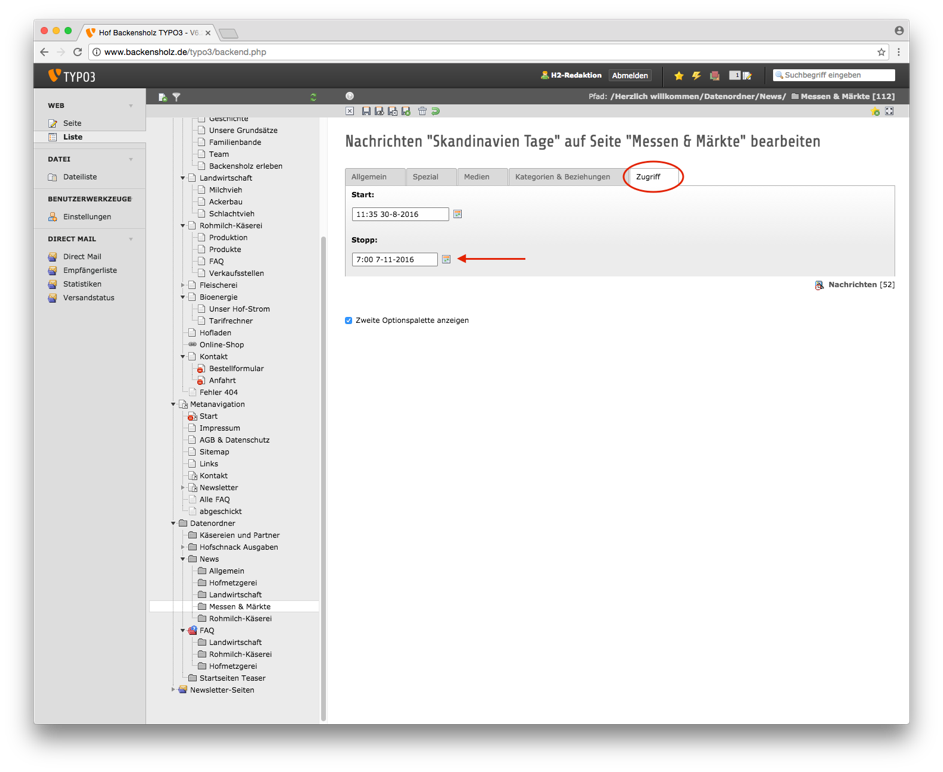Click the clear cache lightning icon
The width and height of the screenshot is (943, 772).
point(696,75)
